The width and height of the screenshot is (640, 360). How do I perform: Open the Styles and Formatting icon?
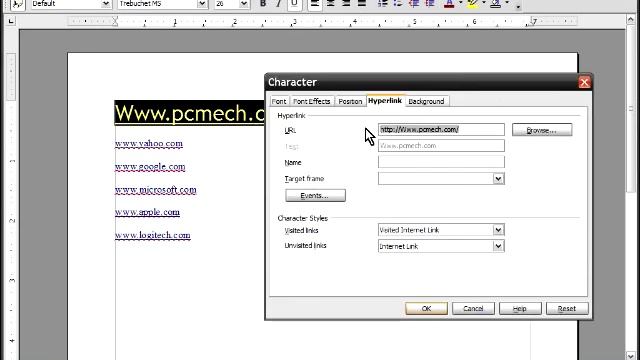(x=17, y=4)
